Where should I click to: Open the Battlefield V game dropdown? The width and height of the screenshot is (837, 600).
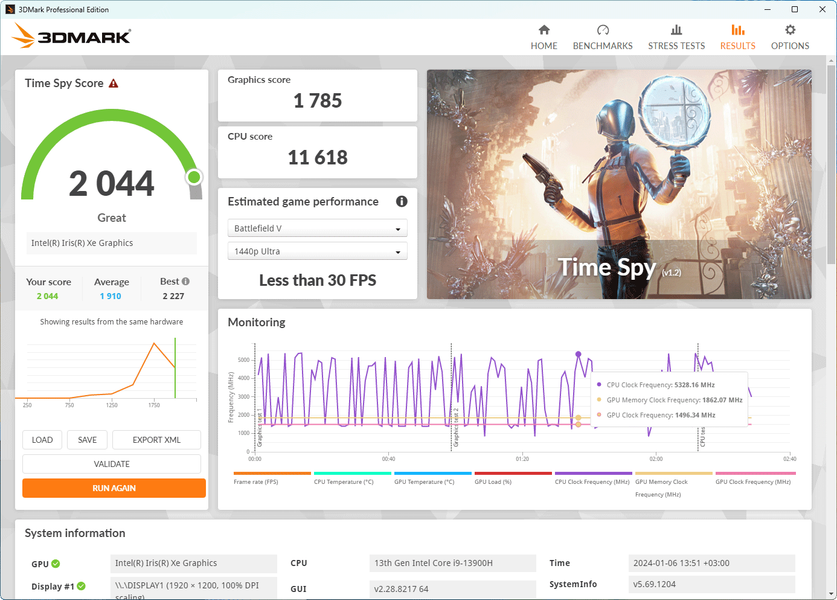click(317, 228)
